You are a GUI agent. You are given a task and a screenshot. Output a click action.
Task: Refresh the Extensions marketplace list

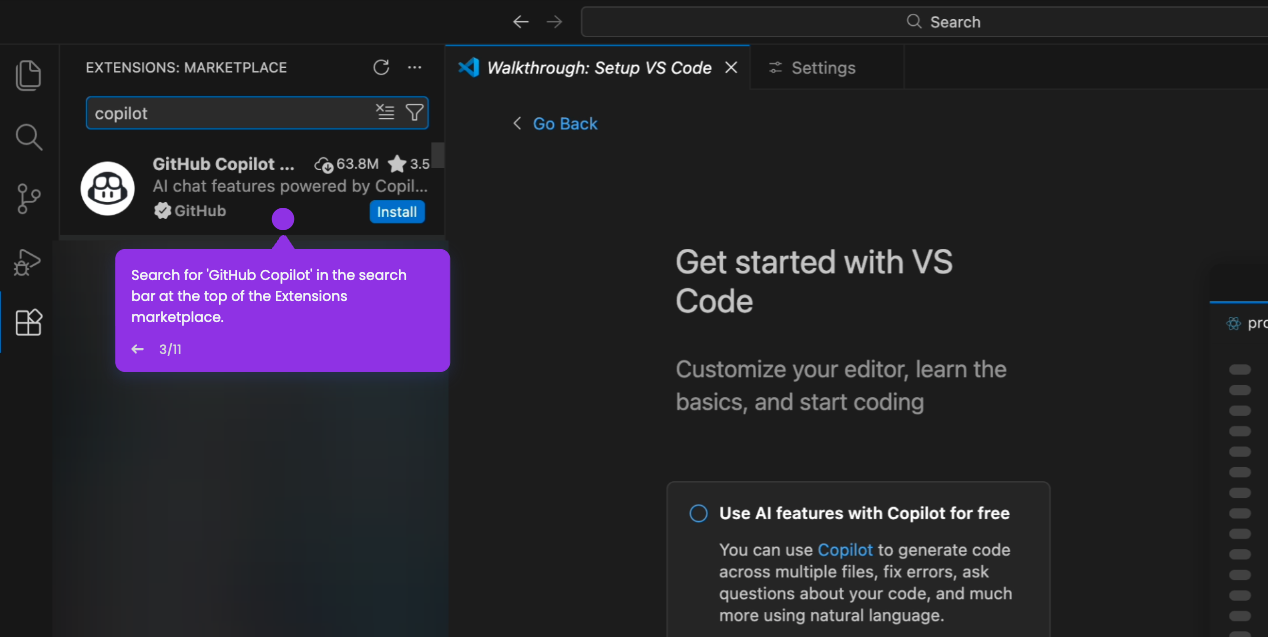(x=381, y=68)
